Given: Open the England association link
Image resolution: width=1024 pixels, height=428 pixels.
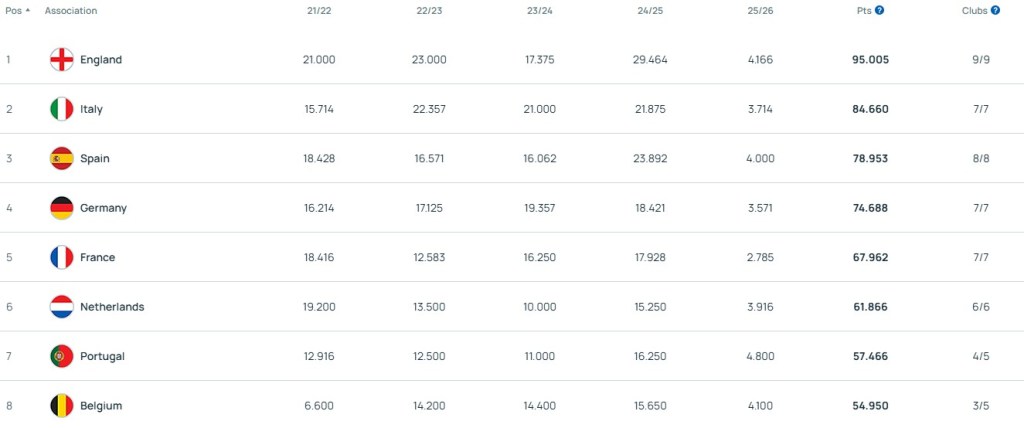Looking at the screenshot, I should coord(101,60).
